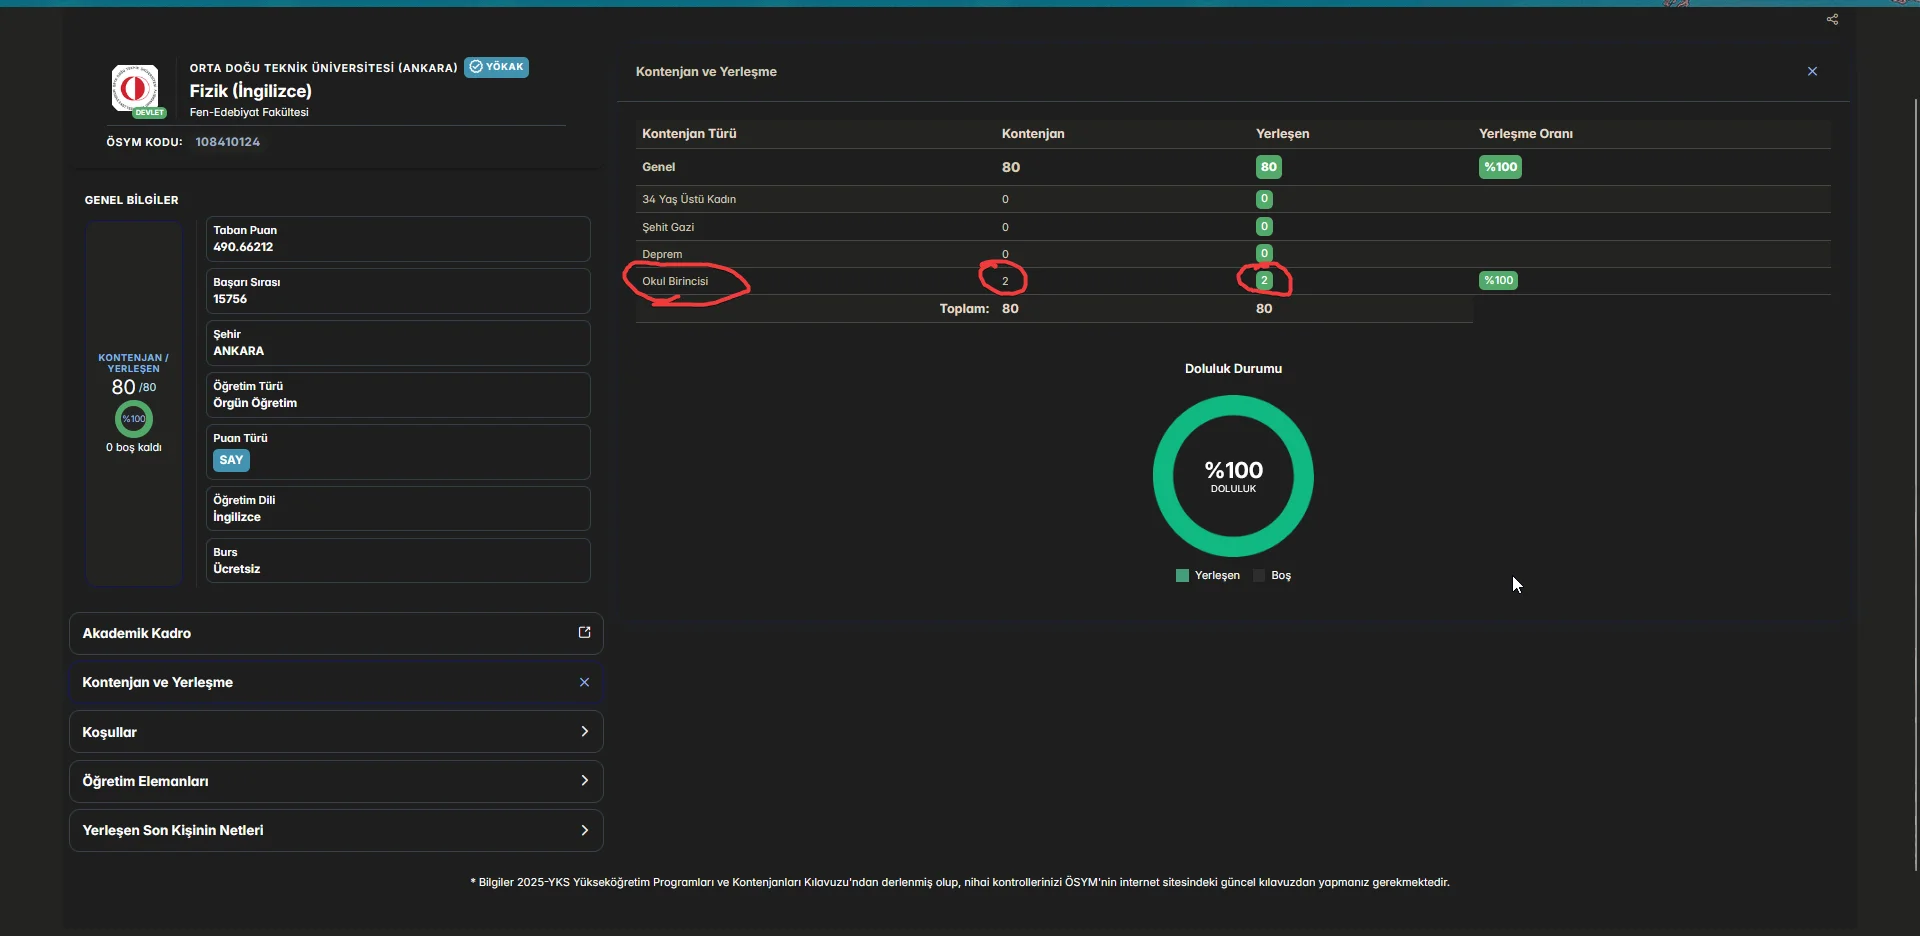Toggle the Boş legend swatch
1920x936 pixels.
1259,575
